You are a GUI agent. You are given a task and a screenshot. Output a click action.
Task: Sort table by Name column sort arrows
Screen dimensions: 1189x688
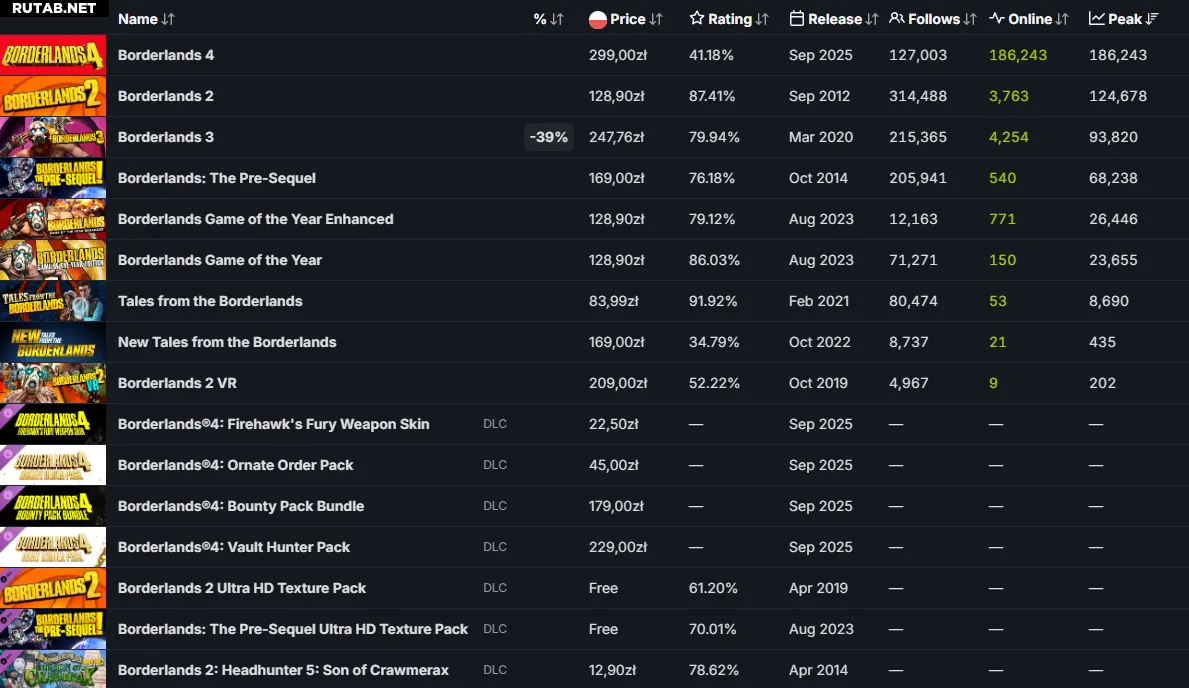pos(168,19)
